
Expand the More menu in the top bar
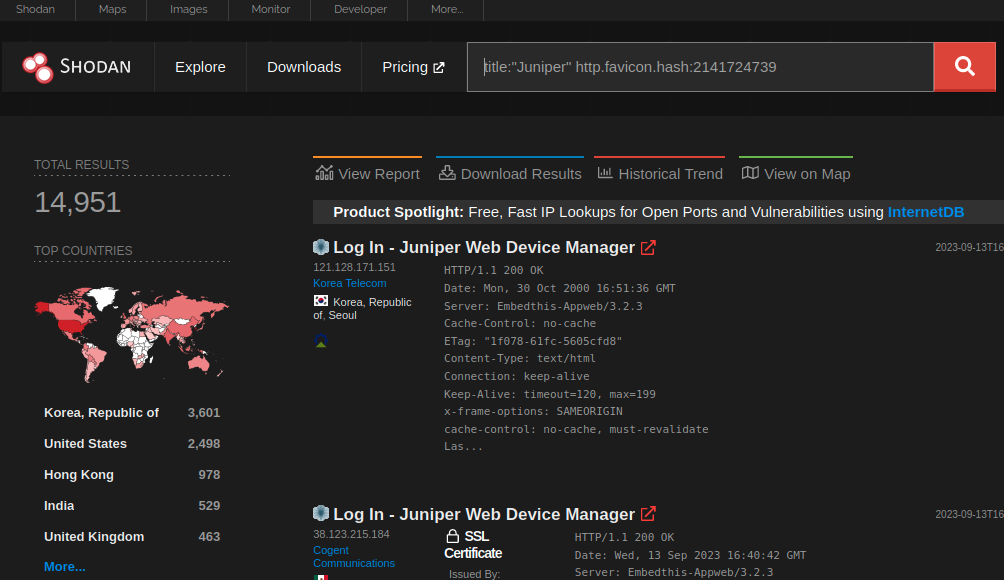coord(446,9)
